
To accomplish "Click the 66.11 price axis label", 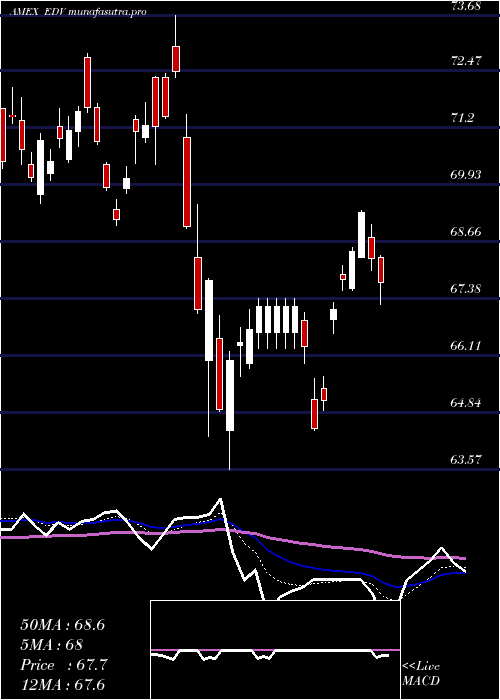I will [x=466, y=346].
